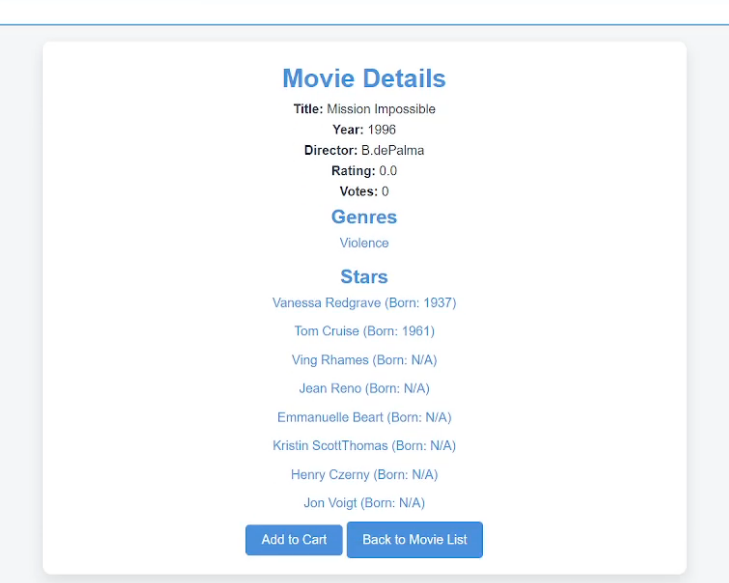The width and height of the screenshot is (729, 583).
Task: Click the Votes value 0
Action: (x=385, y=192)
